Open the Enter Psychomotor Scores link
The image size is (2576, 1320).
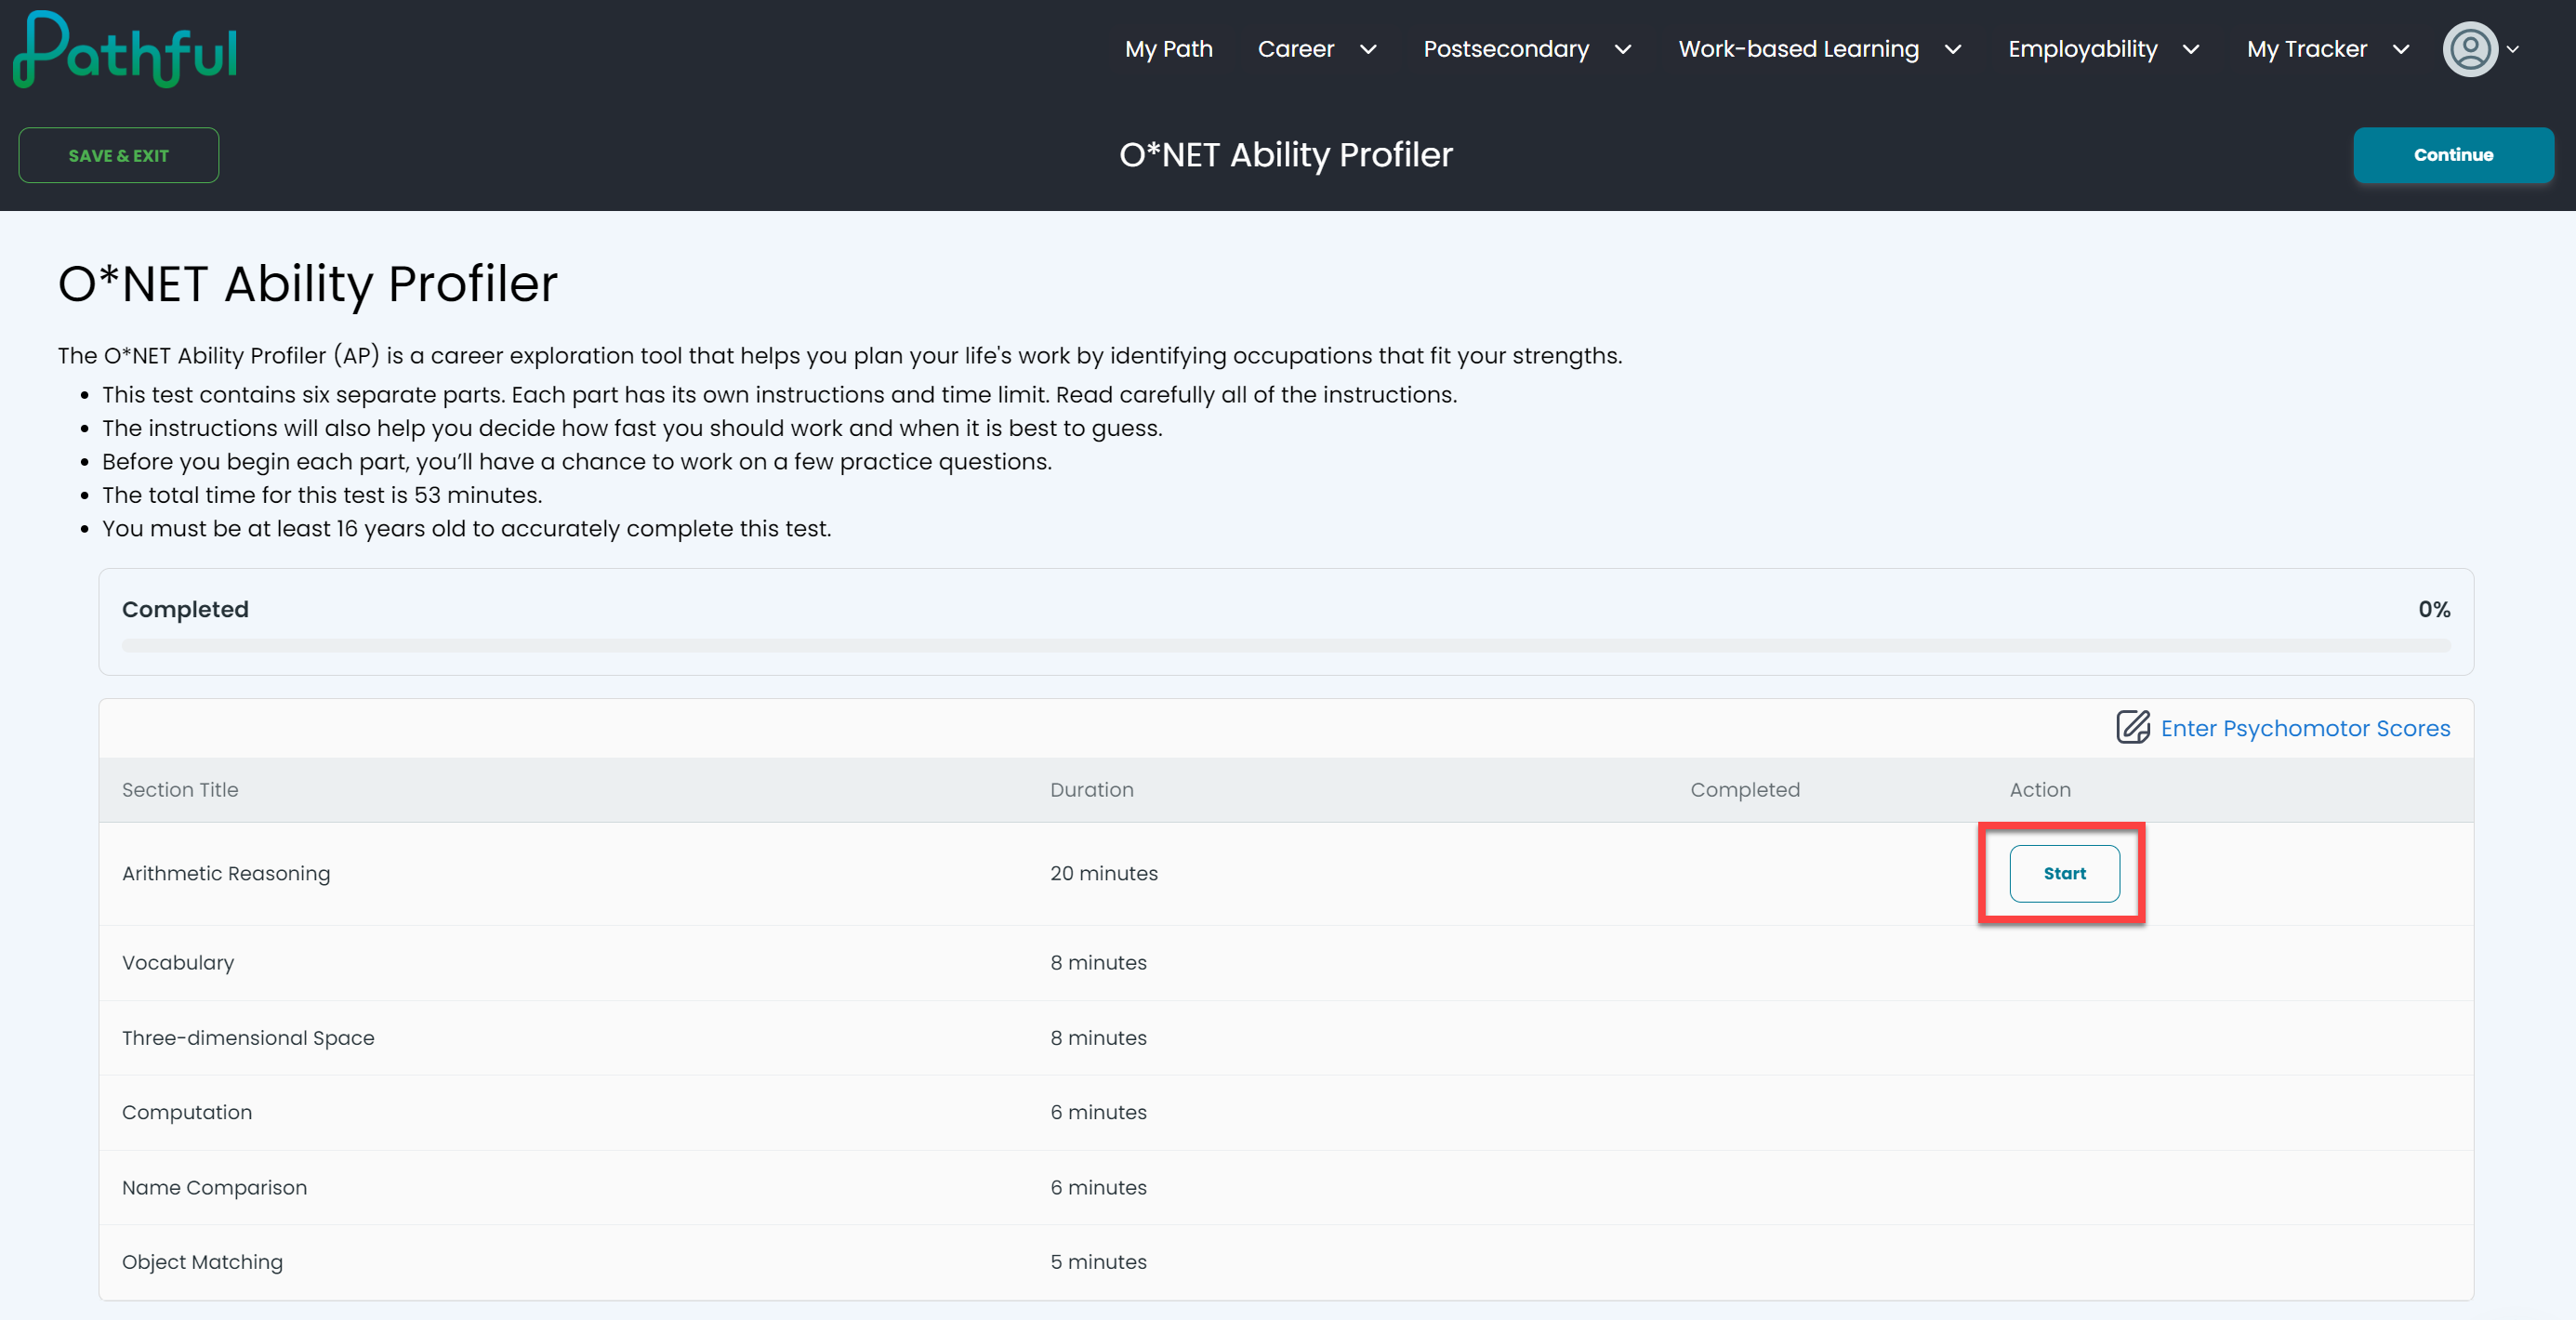coord(2305,728)
